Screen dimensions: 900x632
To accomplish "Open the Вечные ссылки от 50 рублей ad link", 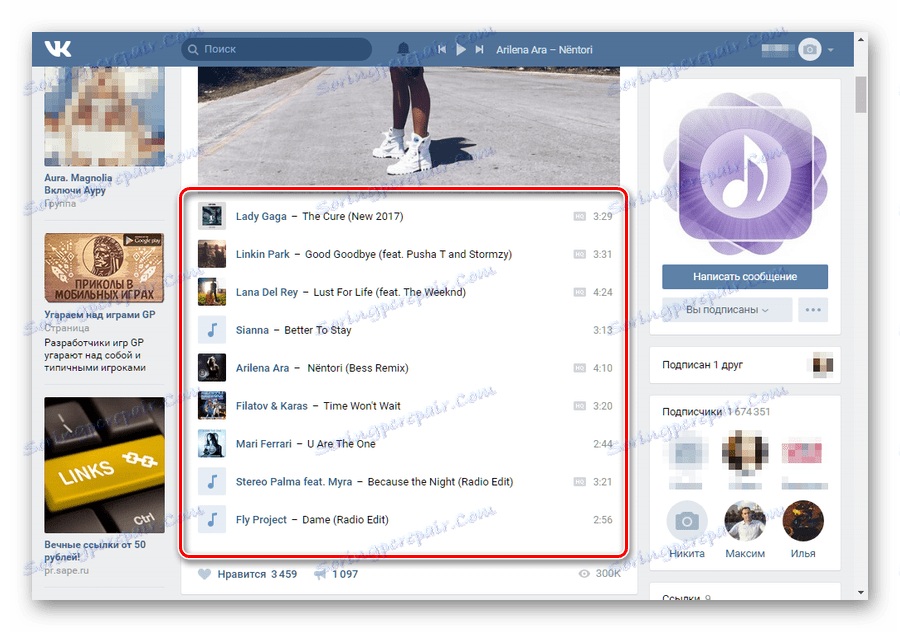I will click(x=95, y=550).
